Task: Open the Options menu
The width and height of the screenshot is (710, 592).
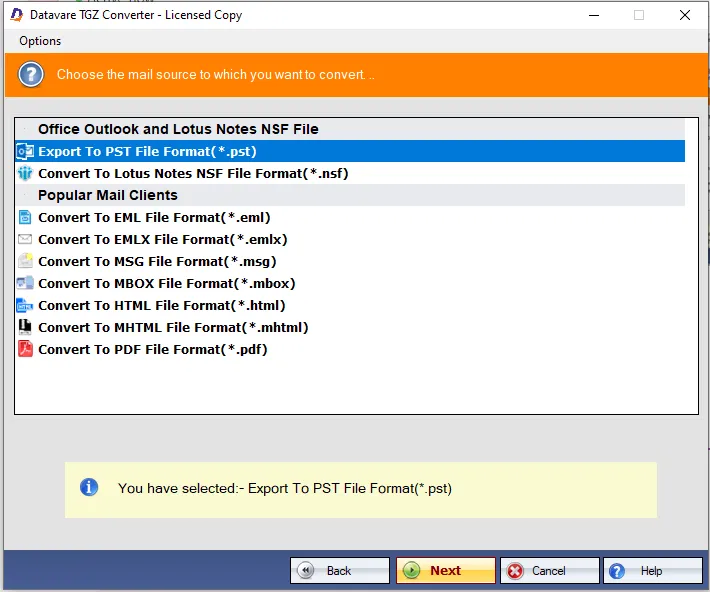Action: click(40, 41)
